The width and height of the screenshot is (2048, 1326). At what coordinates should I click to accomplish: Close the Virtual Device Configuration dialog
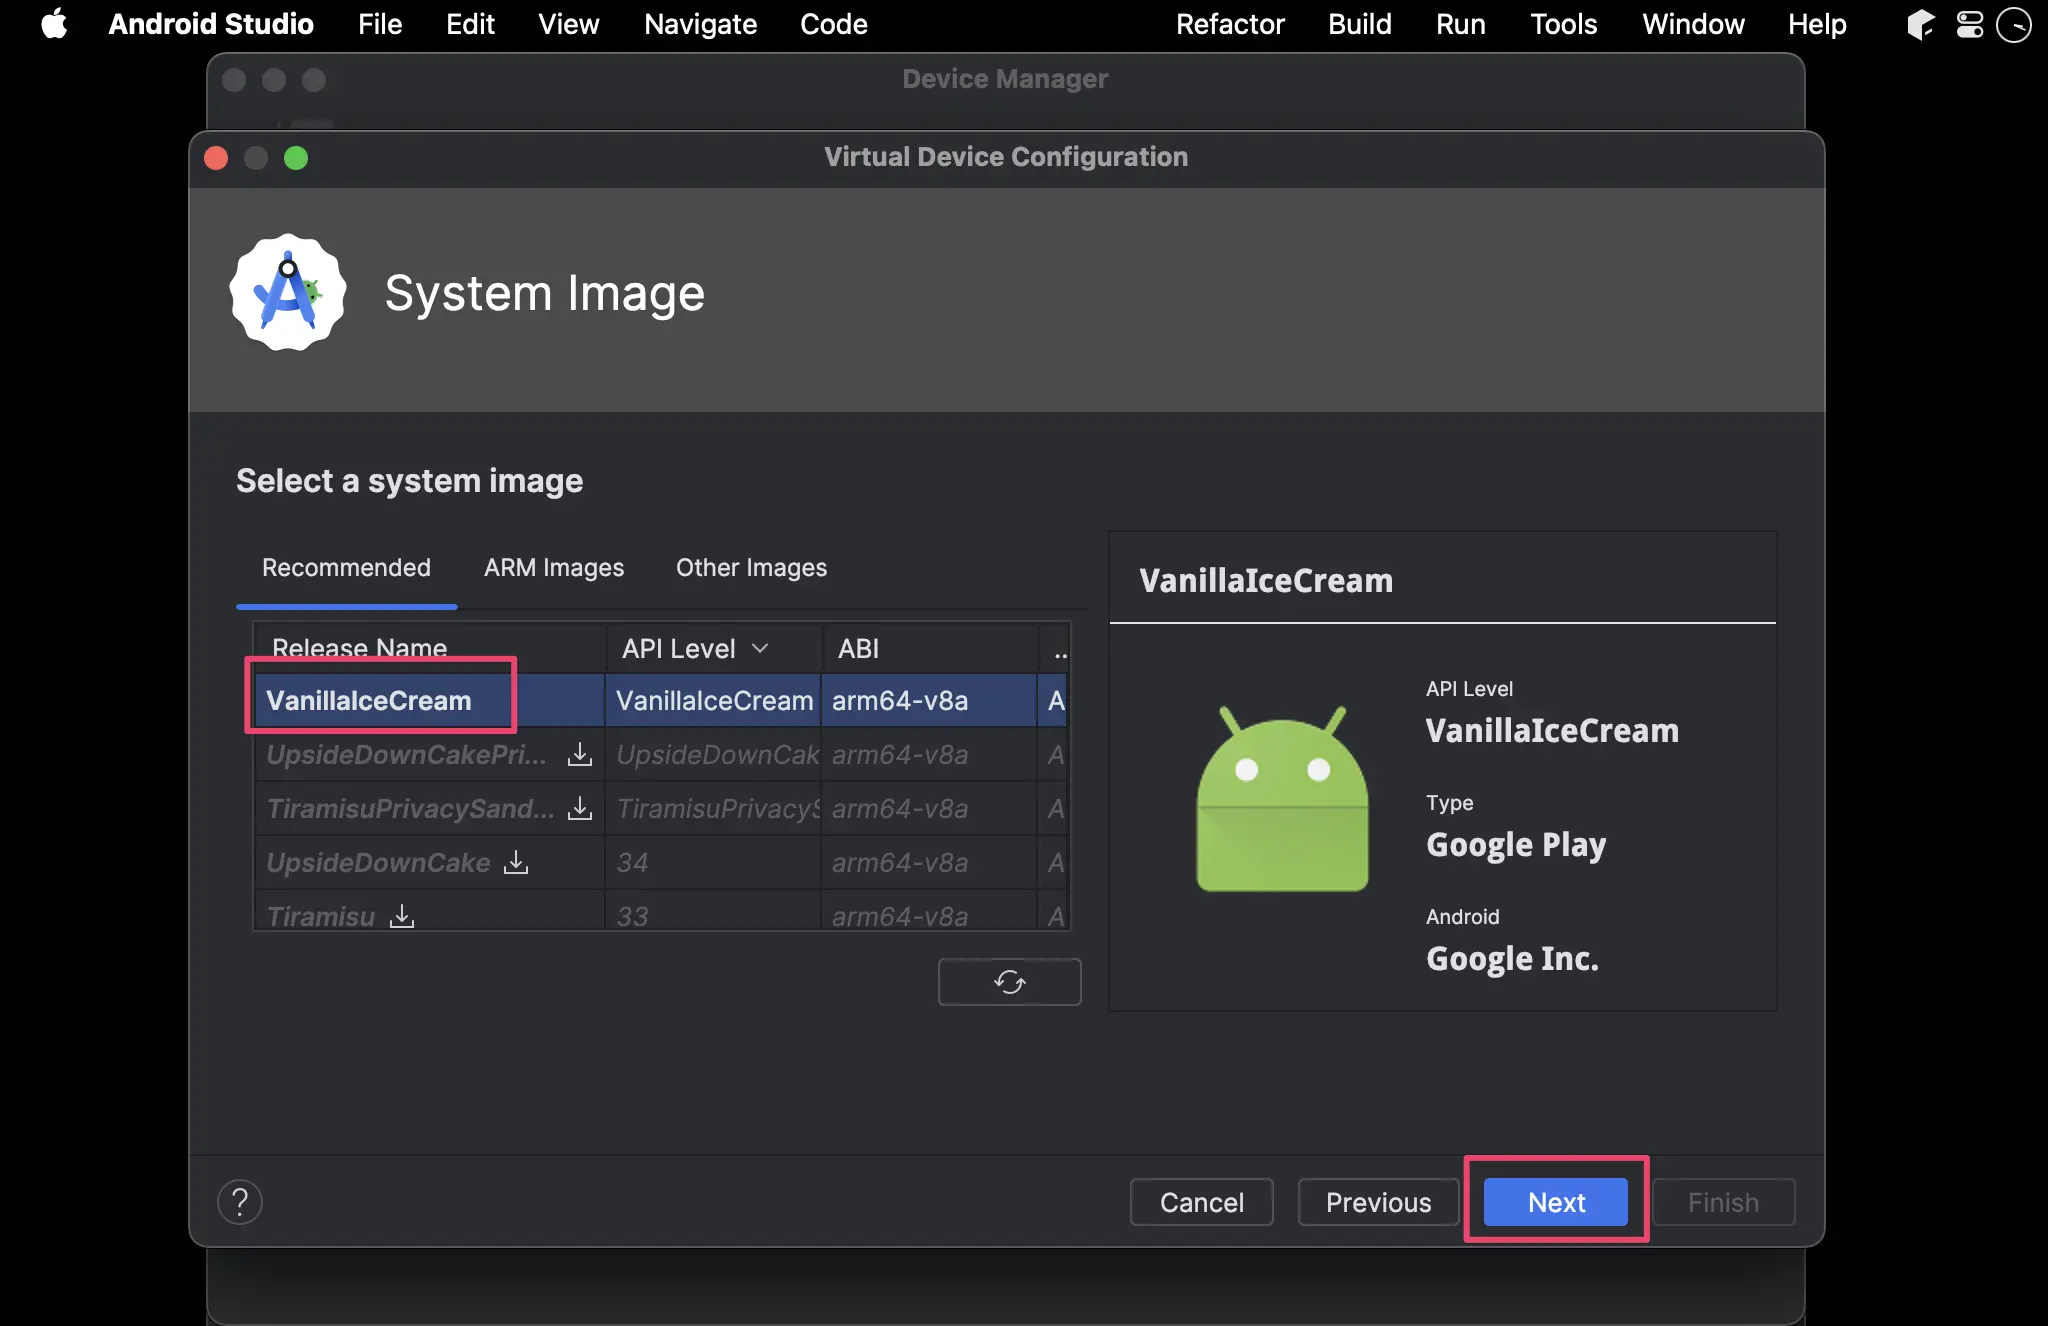[x=216, y=158]
